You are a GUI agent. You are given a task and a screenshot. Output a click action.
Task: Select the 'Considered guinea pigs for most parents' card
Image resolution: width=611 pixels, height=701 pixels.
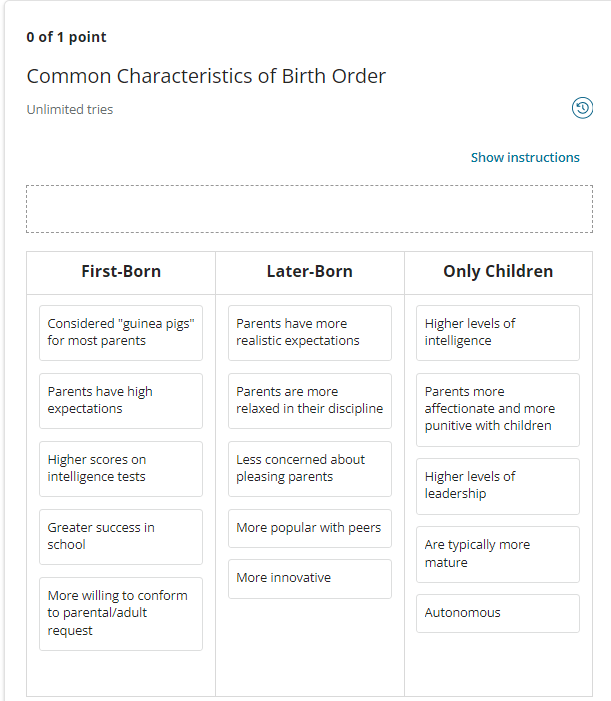tap(121, 333)
